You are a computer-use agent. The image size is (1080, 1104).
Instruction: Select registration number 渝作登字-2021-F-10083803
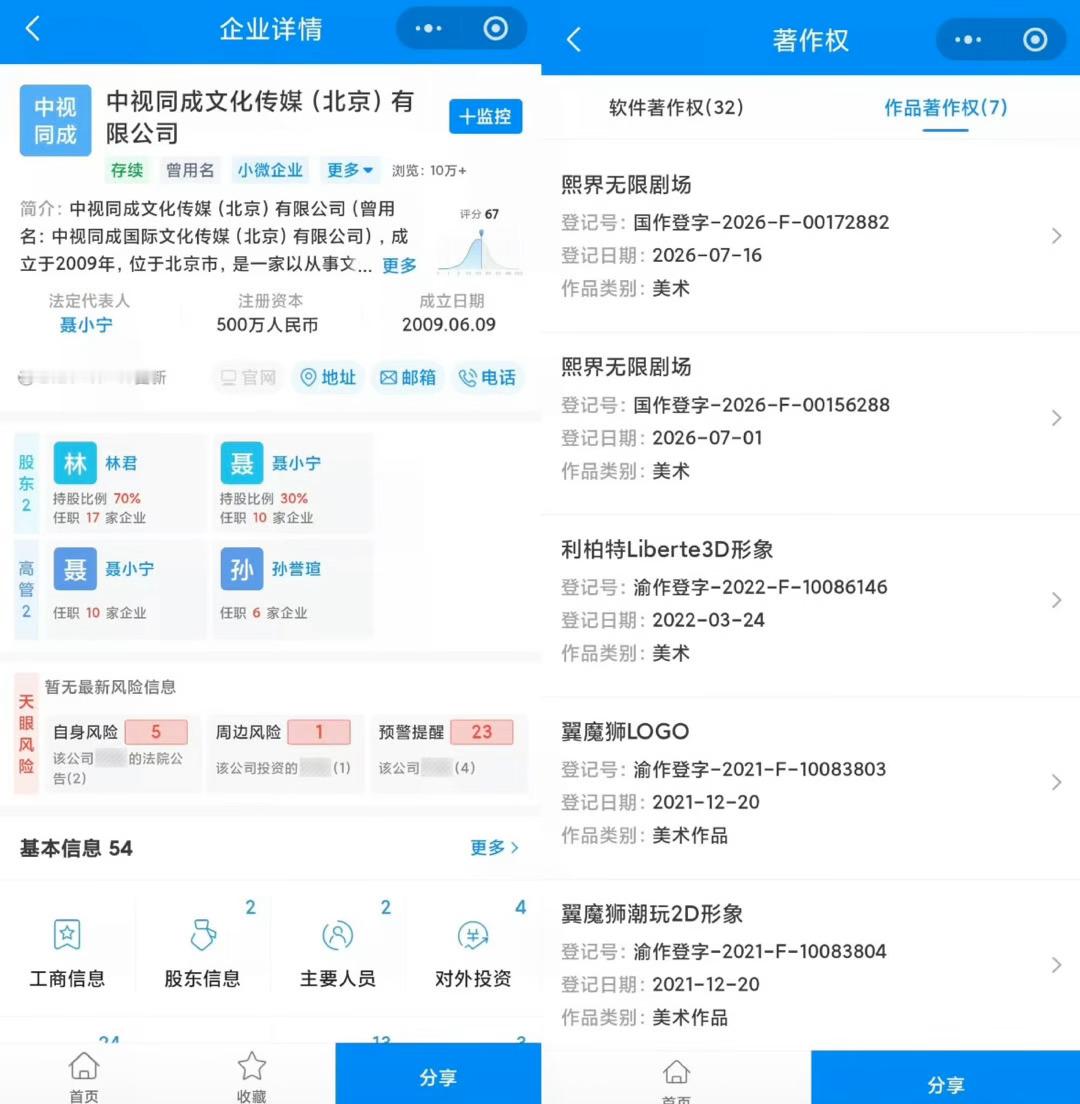pos(759,769)
